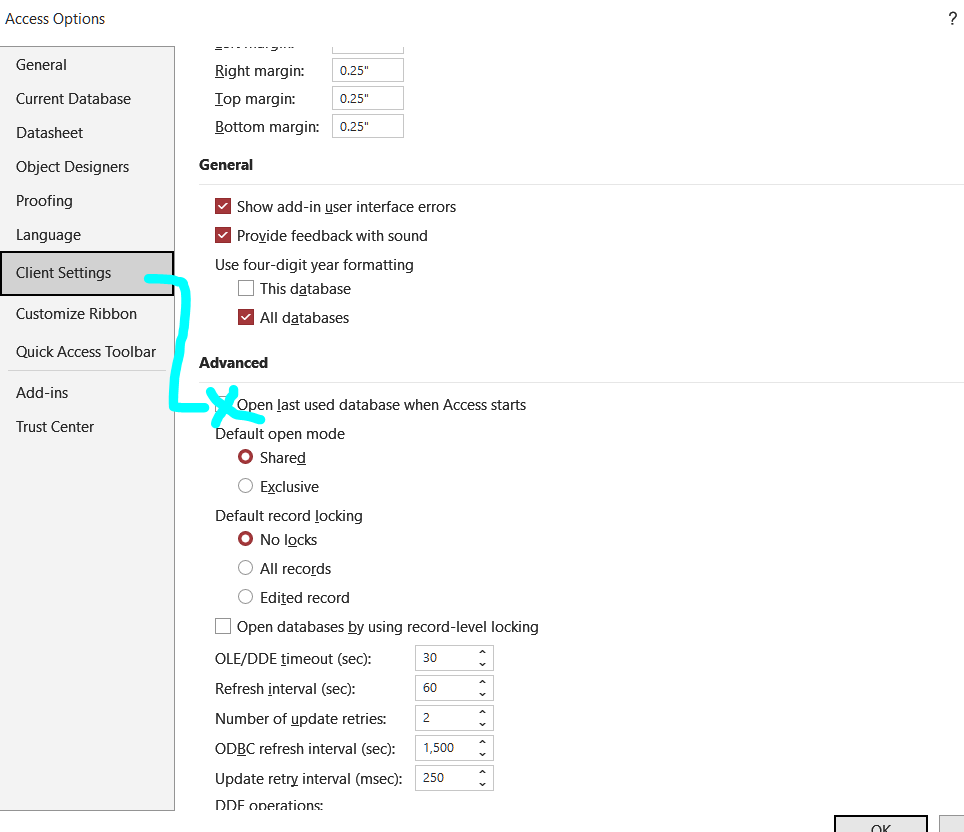Increase Update retry interval value
This screenshot has height=832, width=964.
pos(483,772)
